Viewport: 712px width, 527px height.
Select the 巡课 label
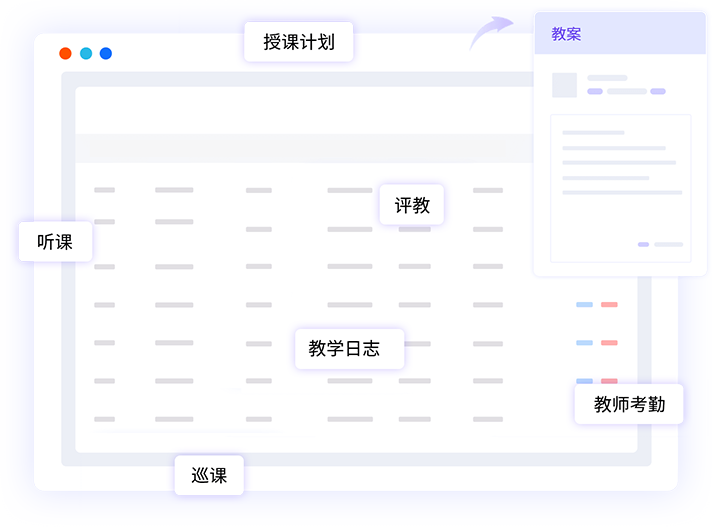click(209, 475)
